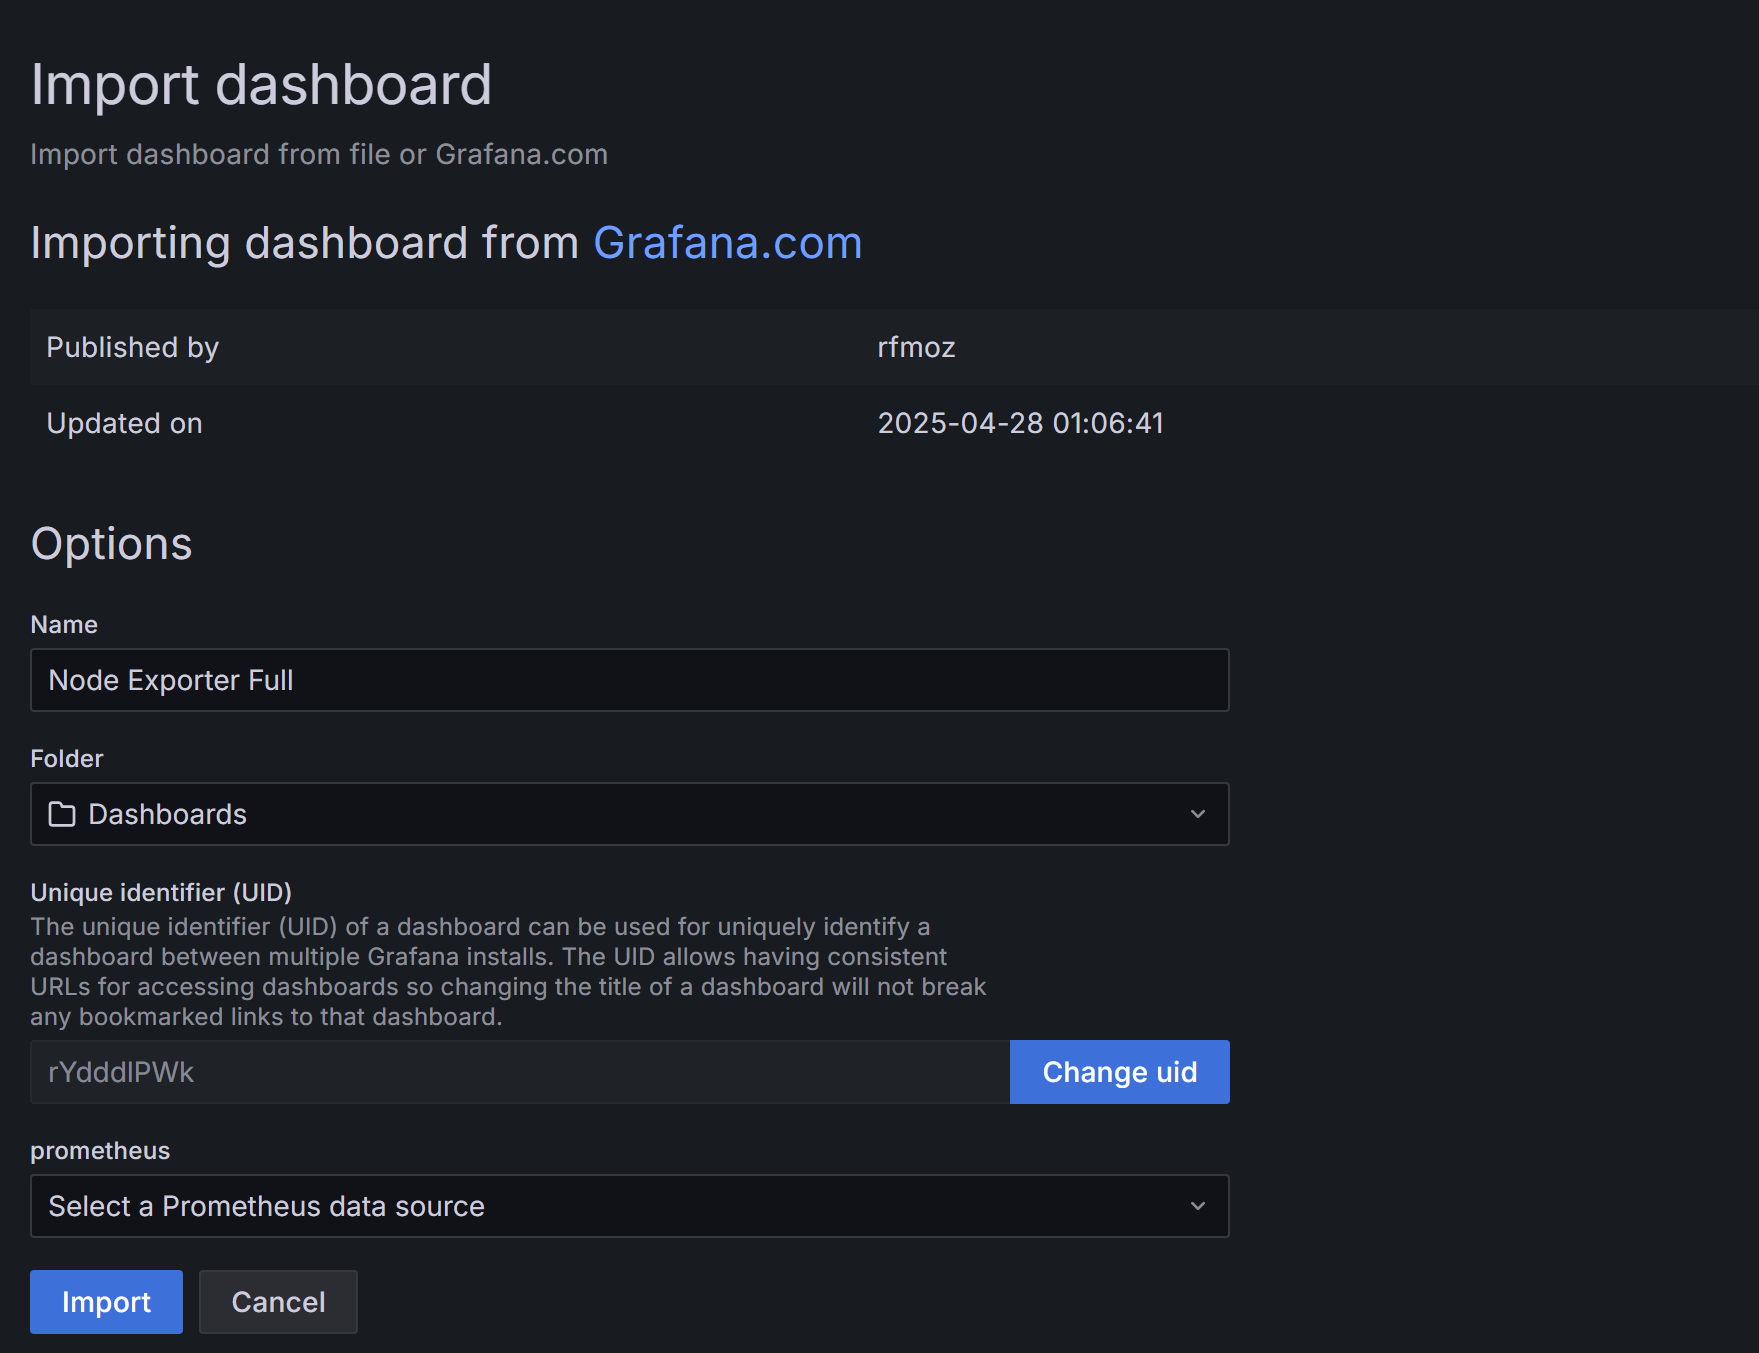Click the UID description paragraph text
The image size is (1759, 1353).
click(508, 971)
